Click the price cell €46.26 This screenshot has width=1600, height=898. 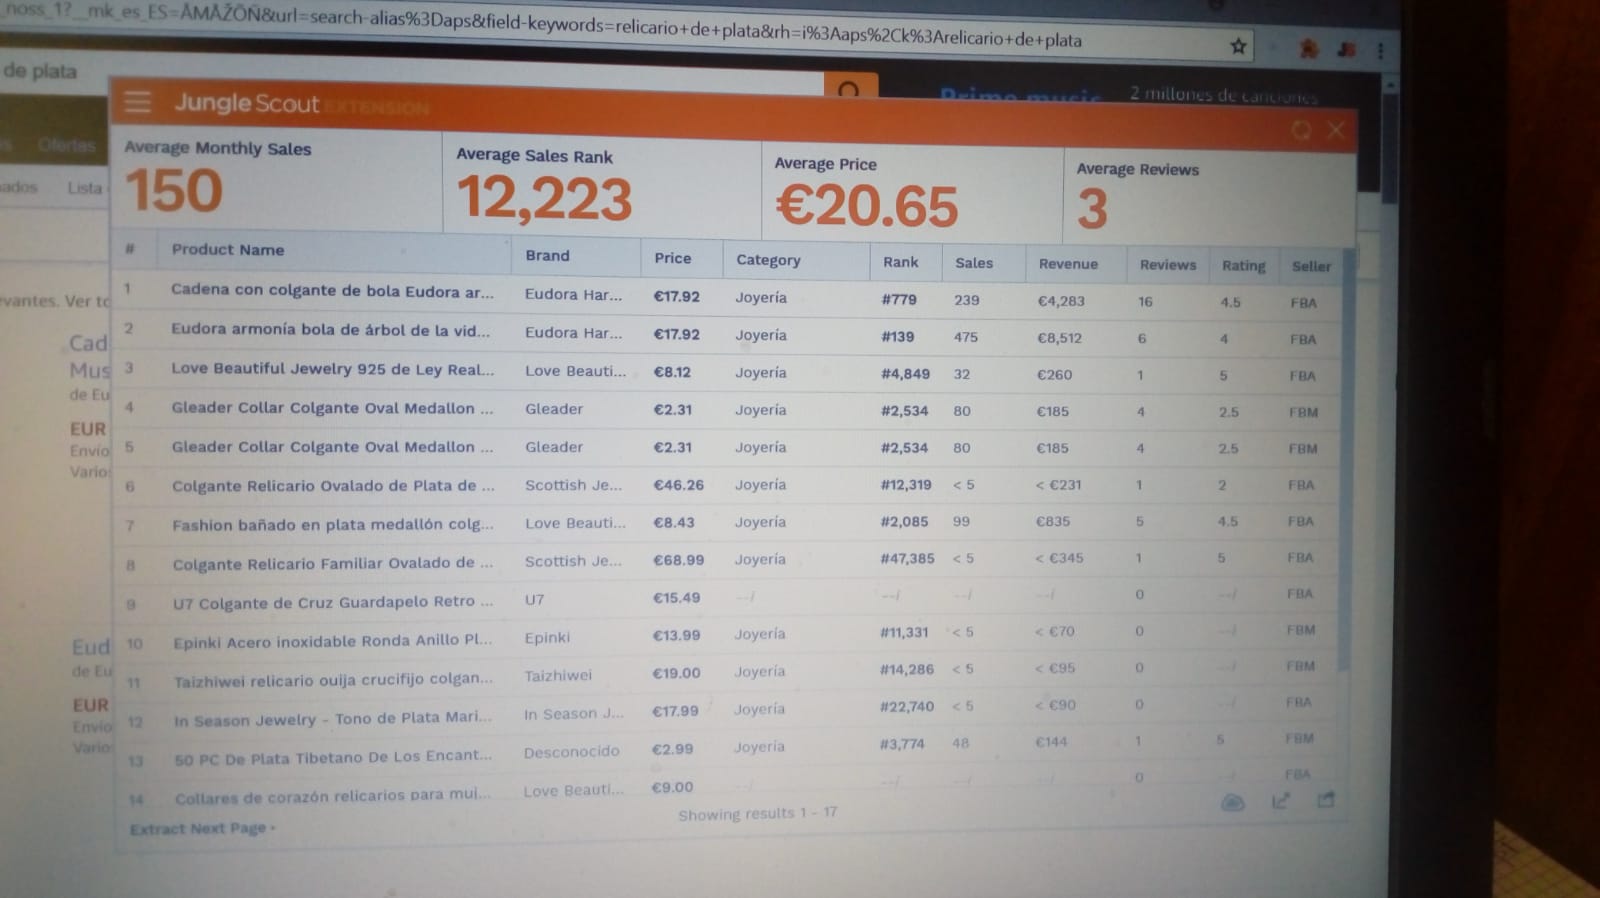679,485
